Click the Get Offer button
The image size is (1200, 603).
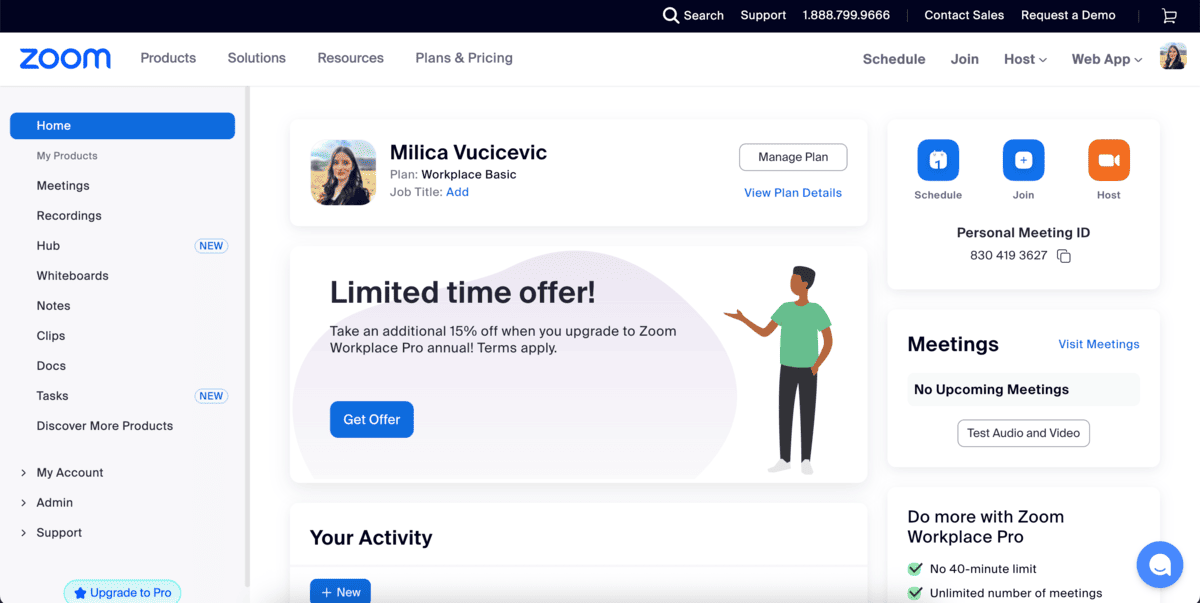click(x=372, y=420)
